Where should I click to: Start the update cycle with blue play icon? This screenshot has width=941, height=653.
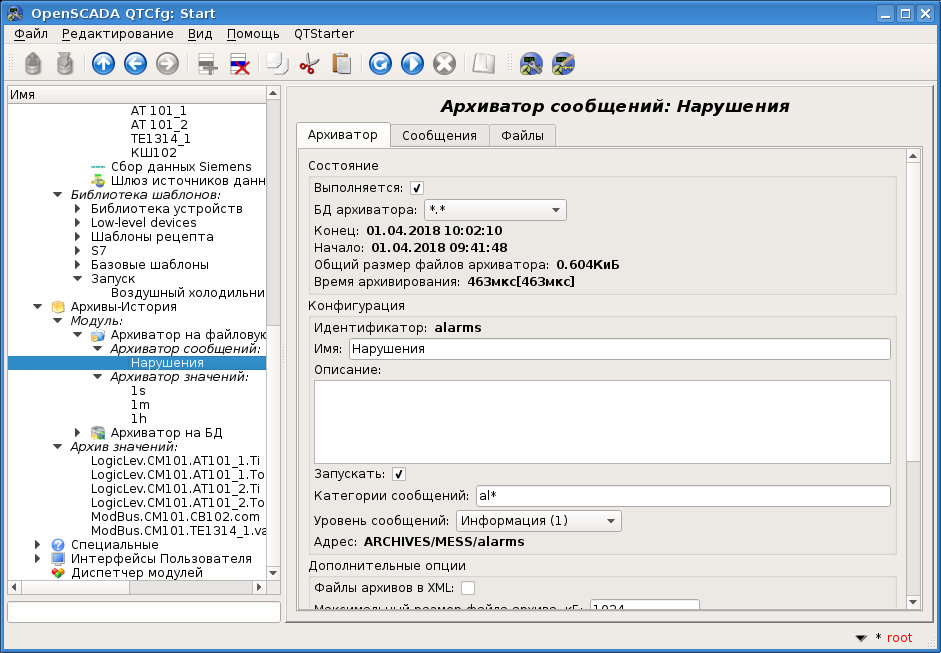(x=412, y=63)
